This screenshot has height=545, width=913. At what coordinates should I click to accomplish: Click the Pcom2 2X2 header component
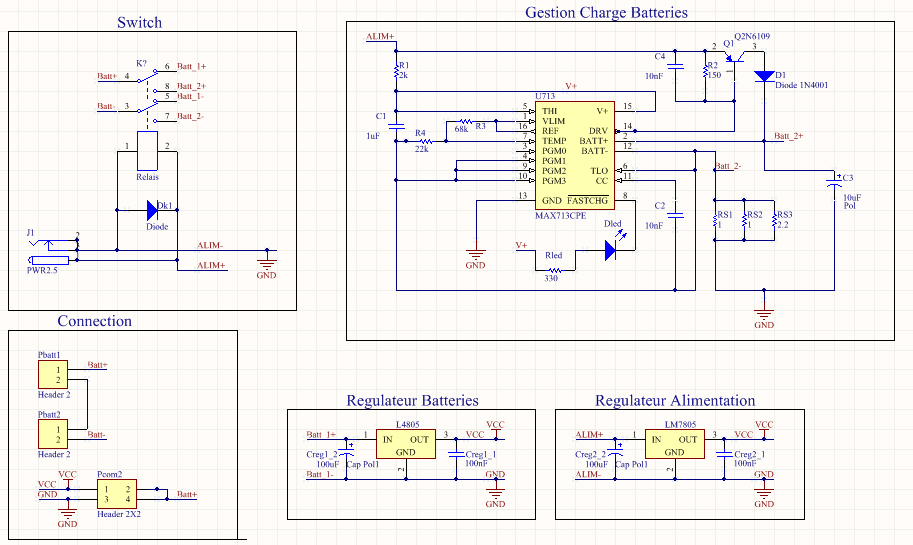point(116,494)
